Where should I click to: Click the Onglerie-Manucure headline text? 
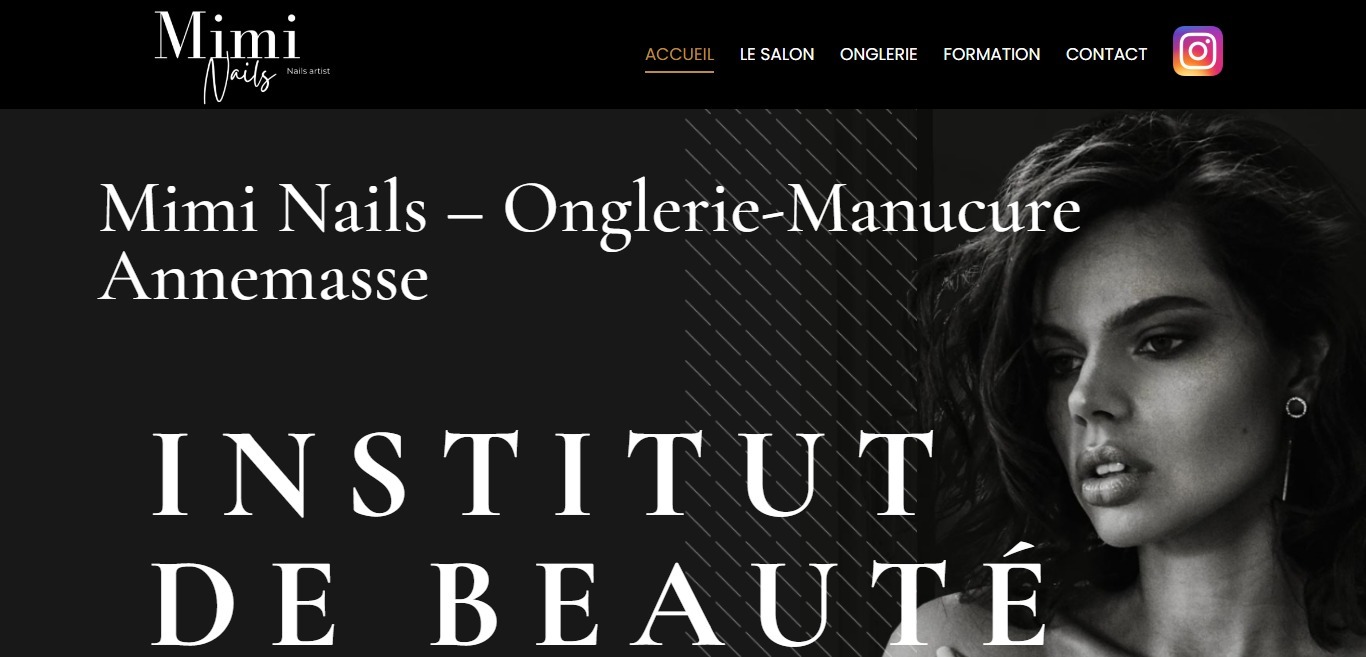[x=791, y=213]
